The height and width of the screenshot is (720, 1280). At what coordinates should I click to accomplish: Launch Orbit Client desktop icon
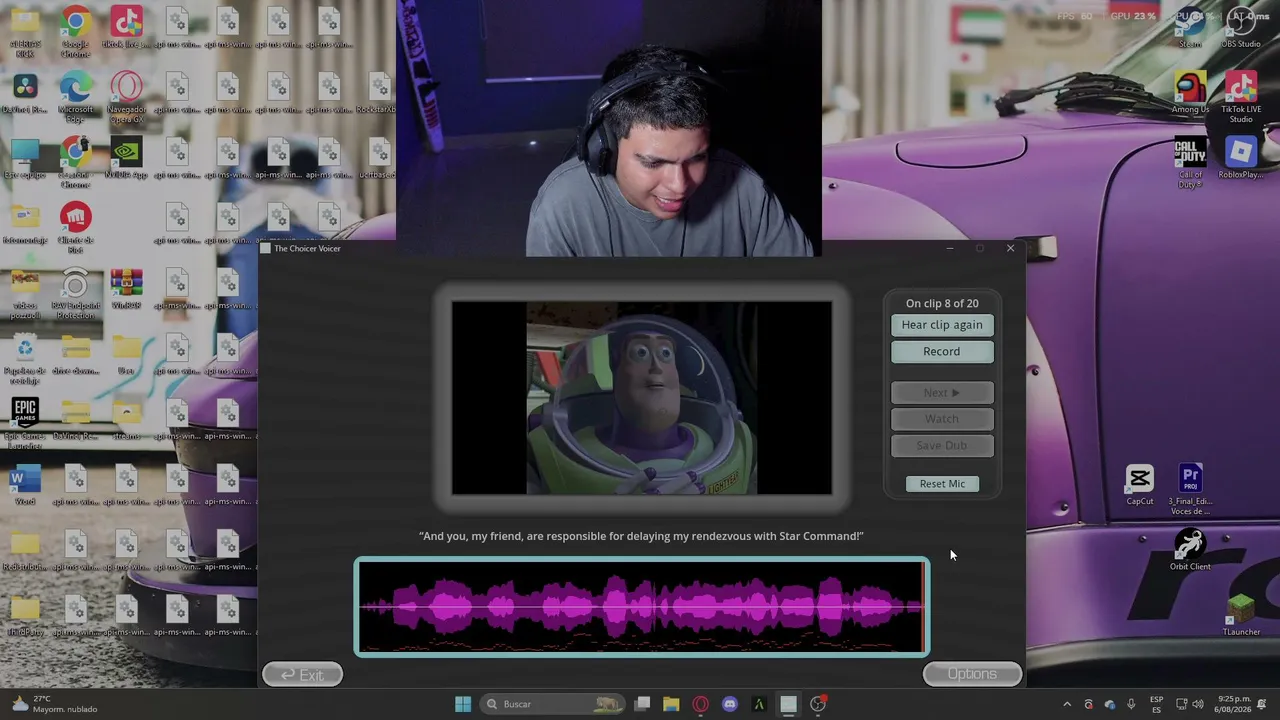click(1190, 550)
